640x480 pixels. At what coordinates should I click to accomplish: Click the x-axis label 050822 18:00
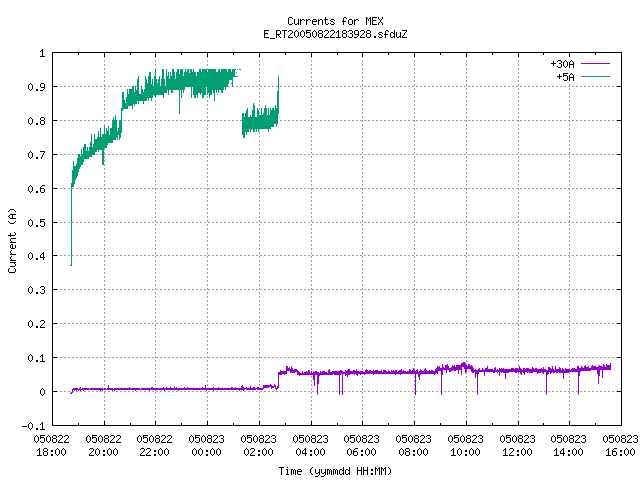[51, 445]
